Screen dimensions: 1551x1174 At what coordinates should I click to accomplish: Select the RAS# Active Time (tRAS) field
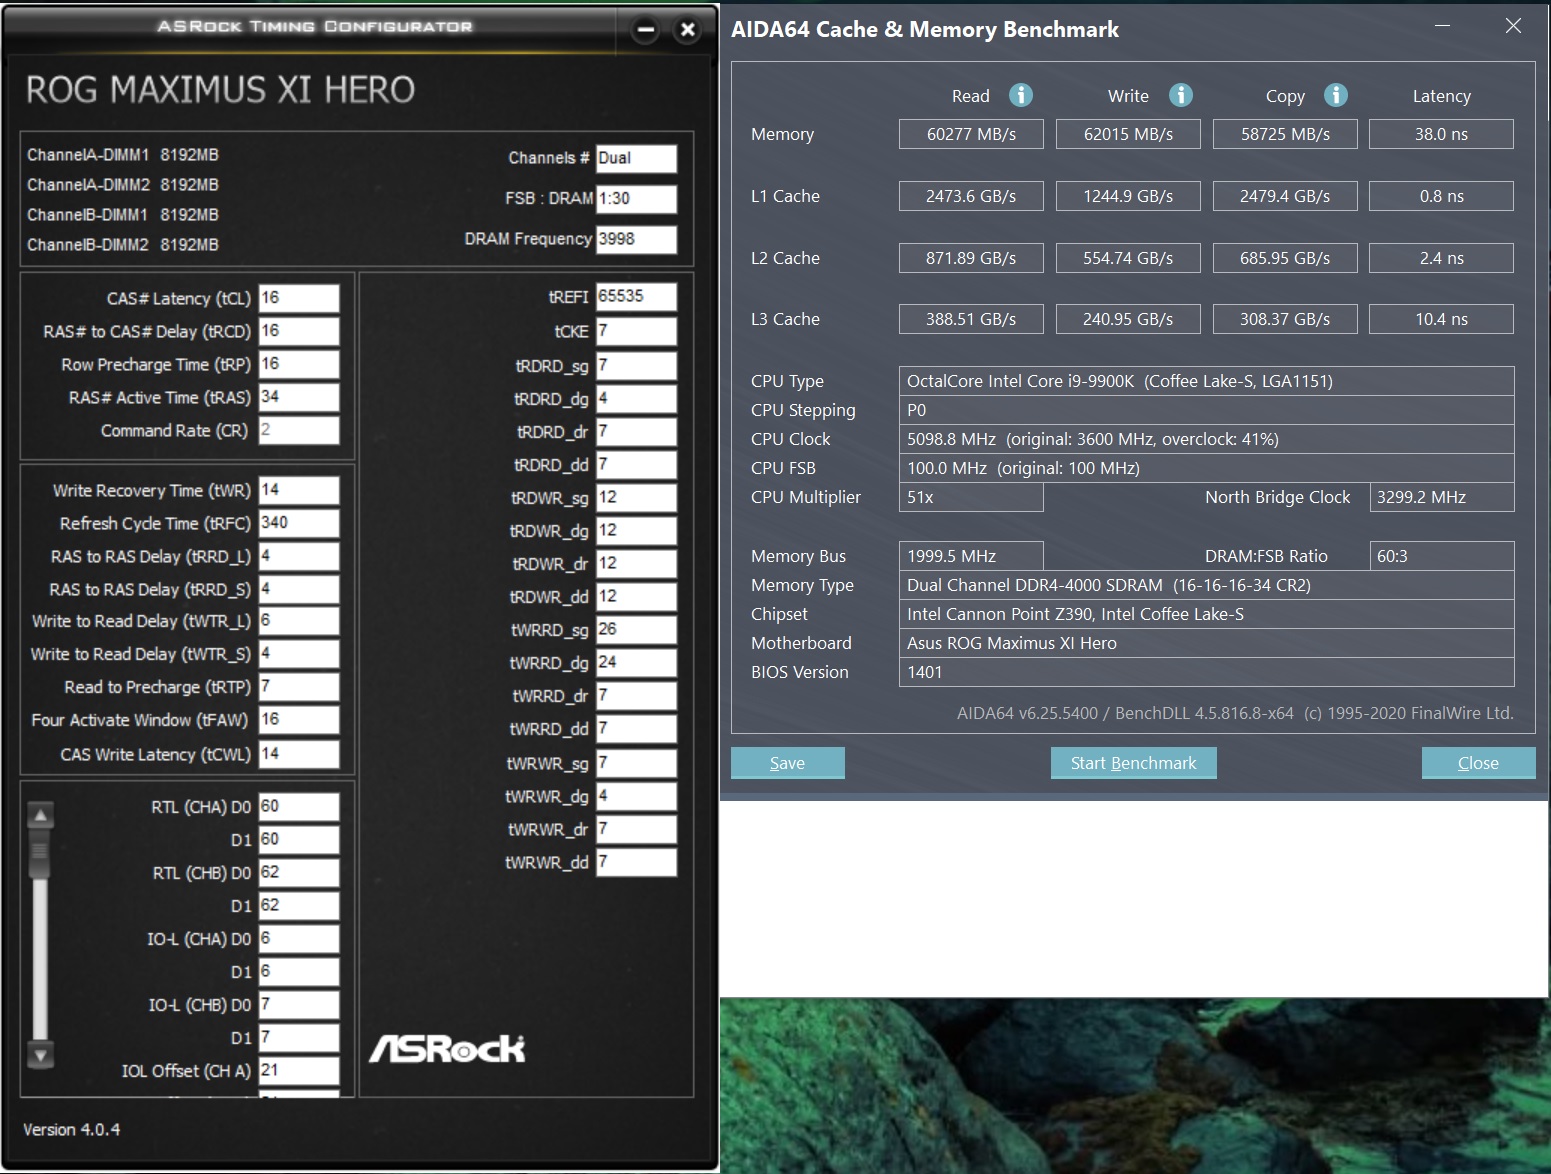(299, 397)
